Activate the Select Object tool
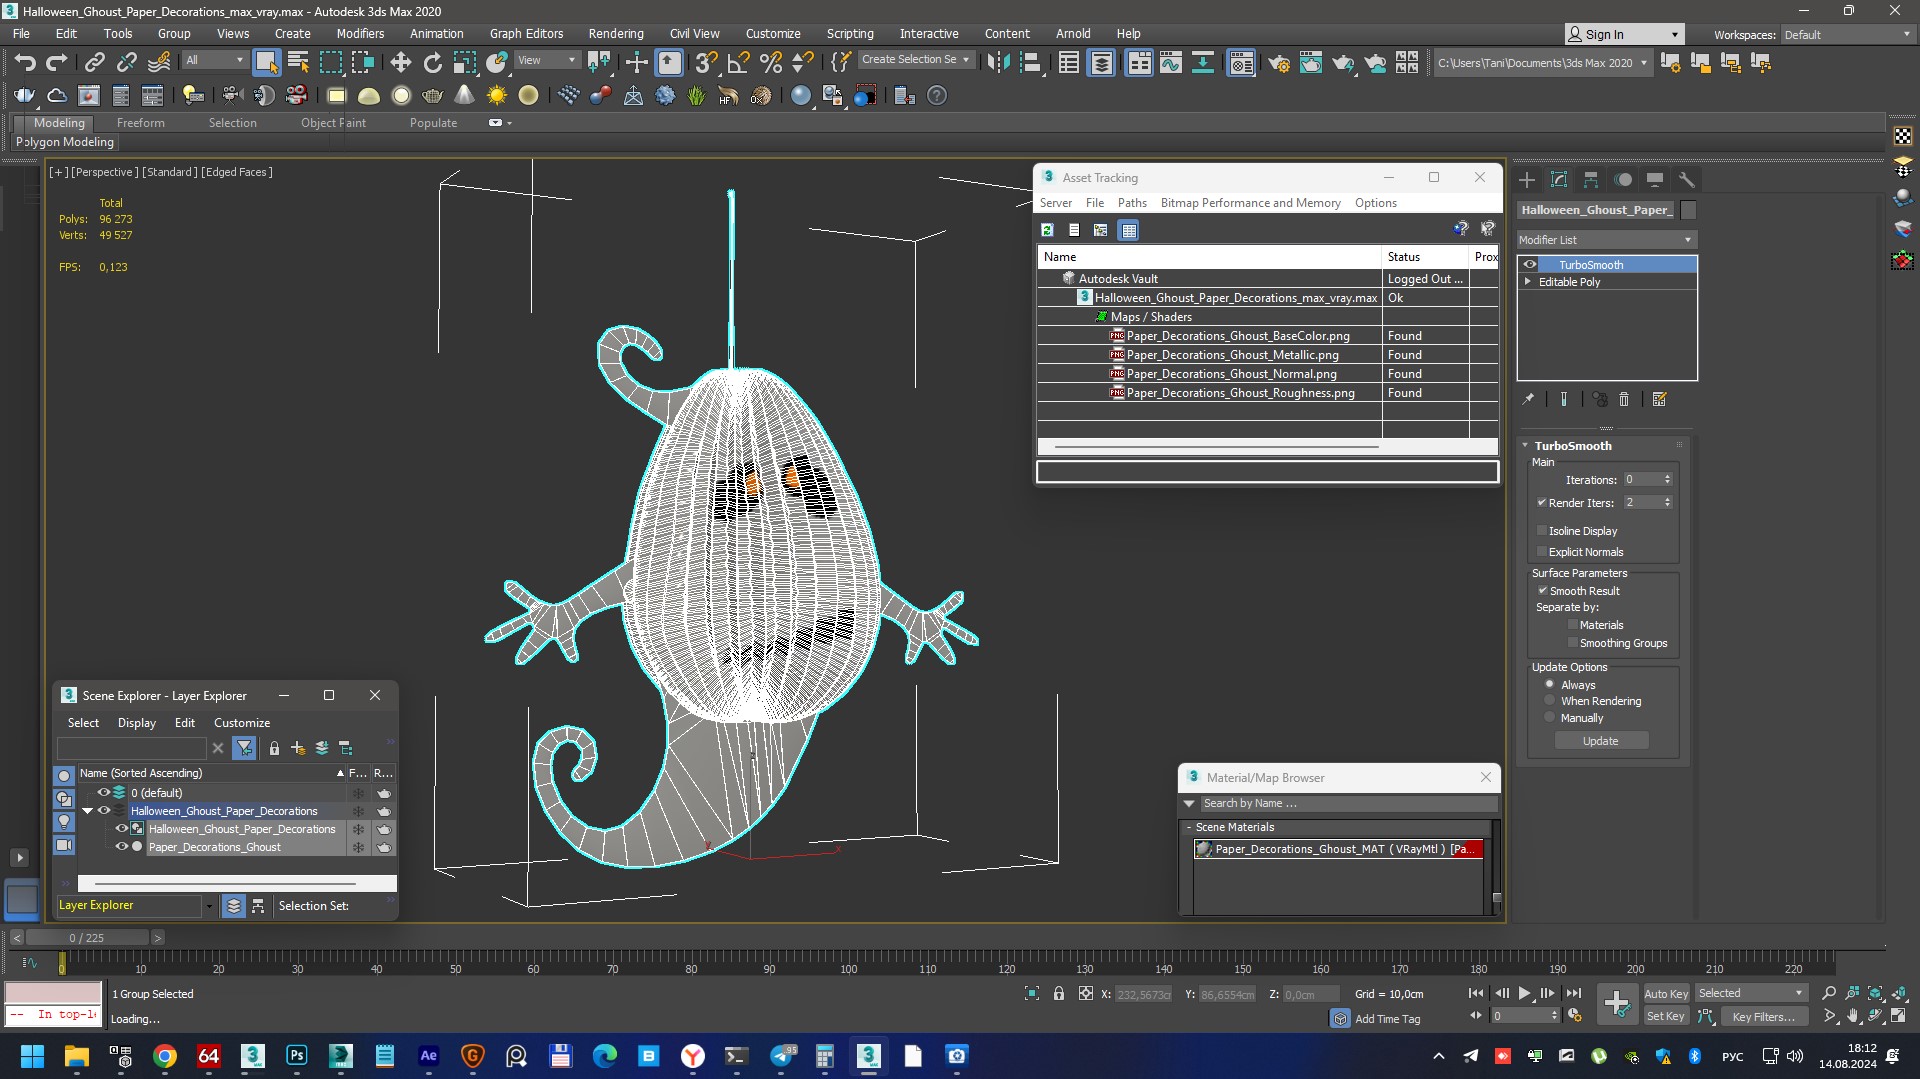 [x=266, y=63]
